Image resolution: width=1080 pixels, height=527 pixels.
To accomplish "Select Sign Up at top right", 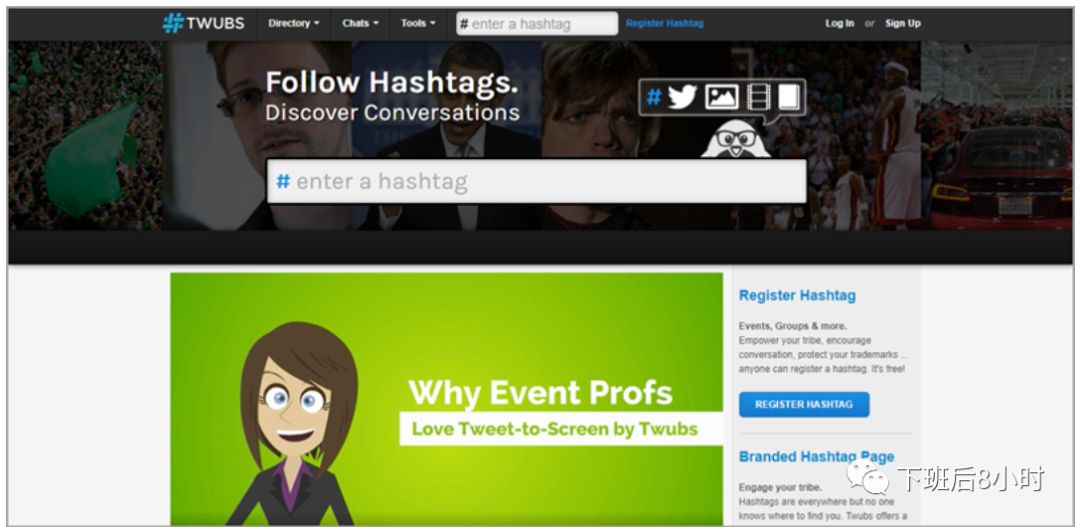I will (x=903, y=23).
